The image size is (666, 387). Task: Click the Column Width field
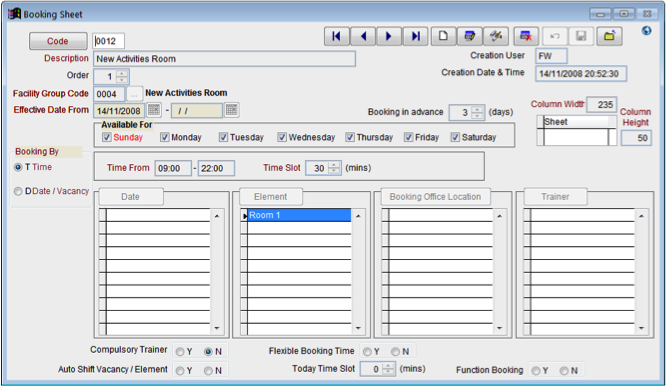point(601,105)
